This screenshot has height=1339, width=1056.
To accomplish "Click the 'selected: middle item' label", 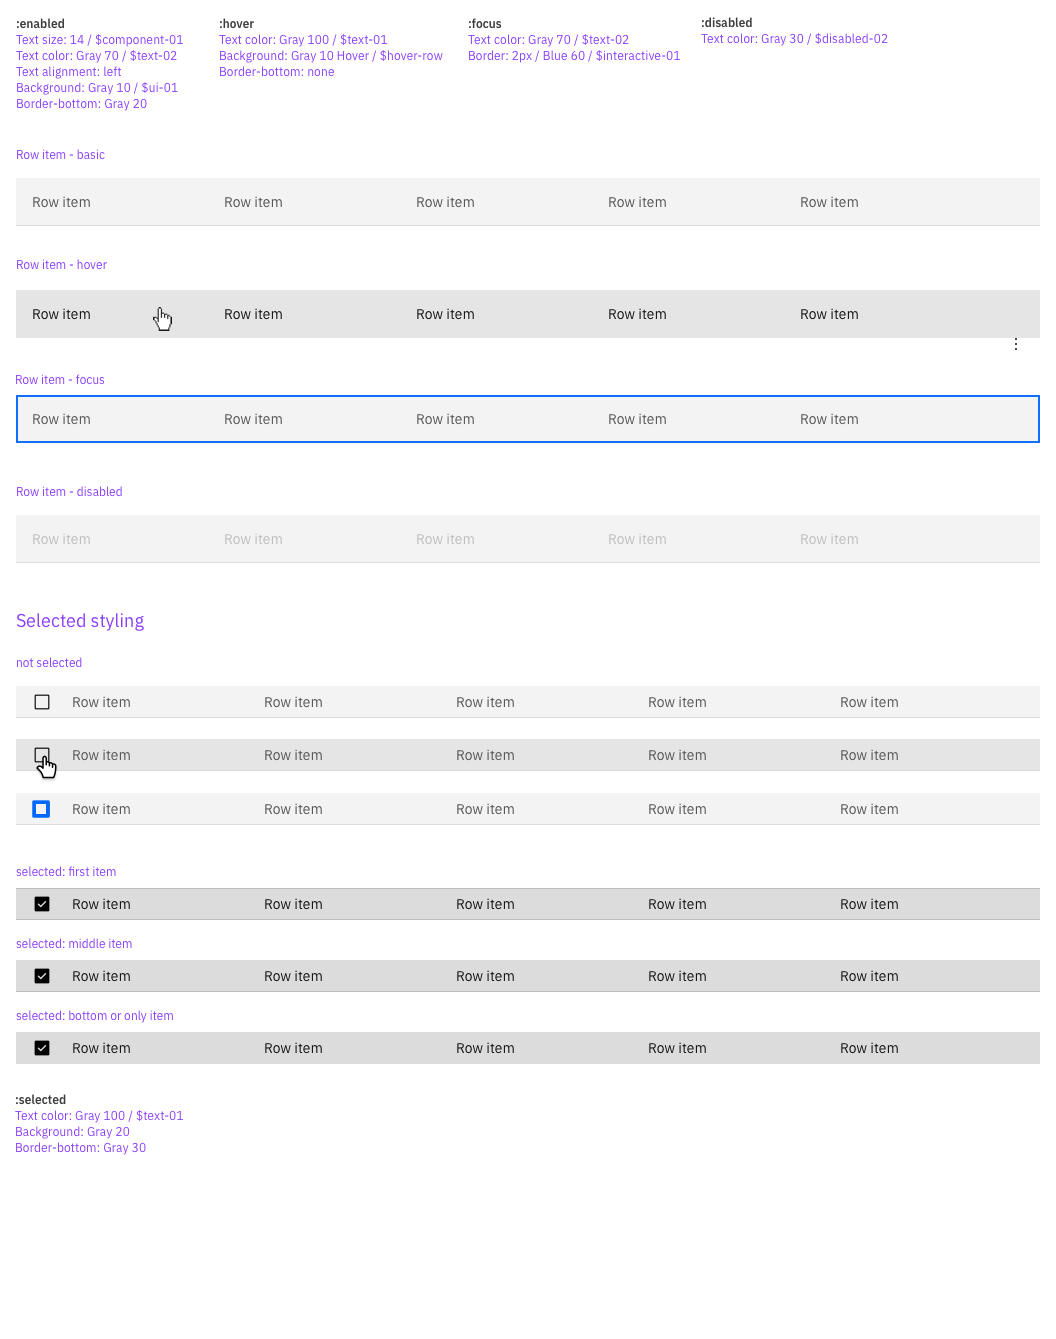I will 74,944.
